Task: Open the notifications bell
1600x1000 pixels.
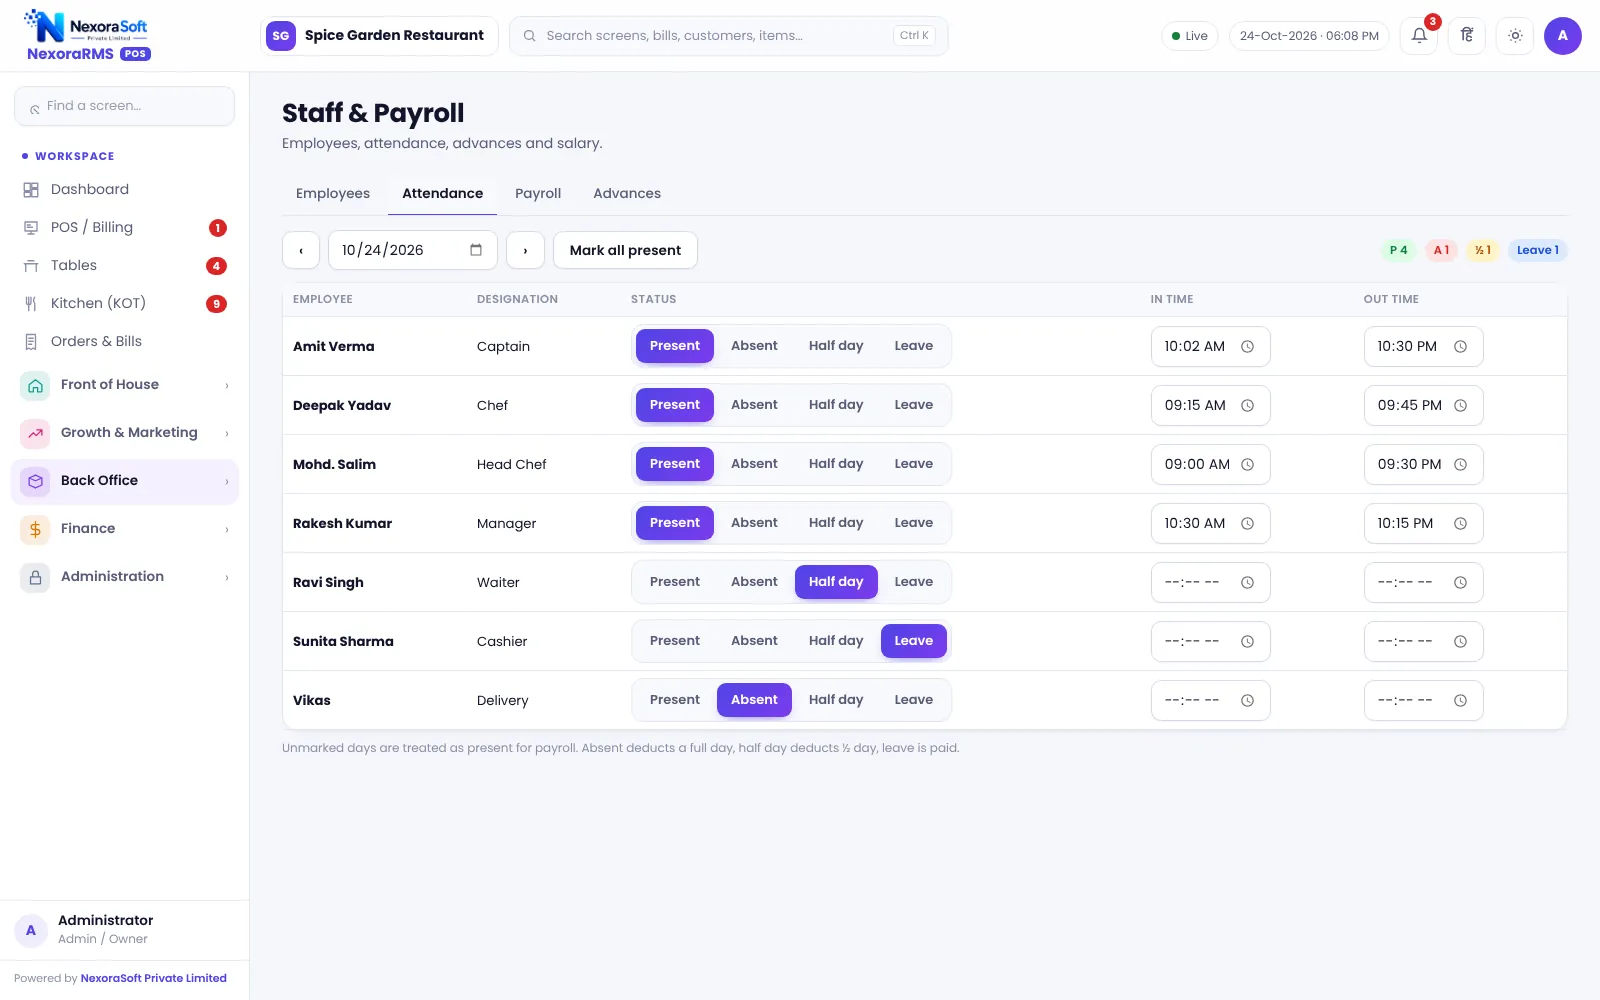Action: pos(1419,36)
